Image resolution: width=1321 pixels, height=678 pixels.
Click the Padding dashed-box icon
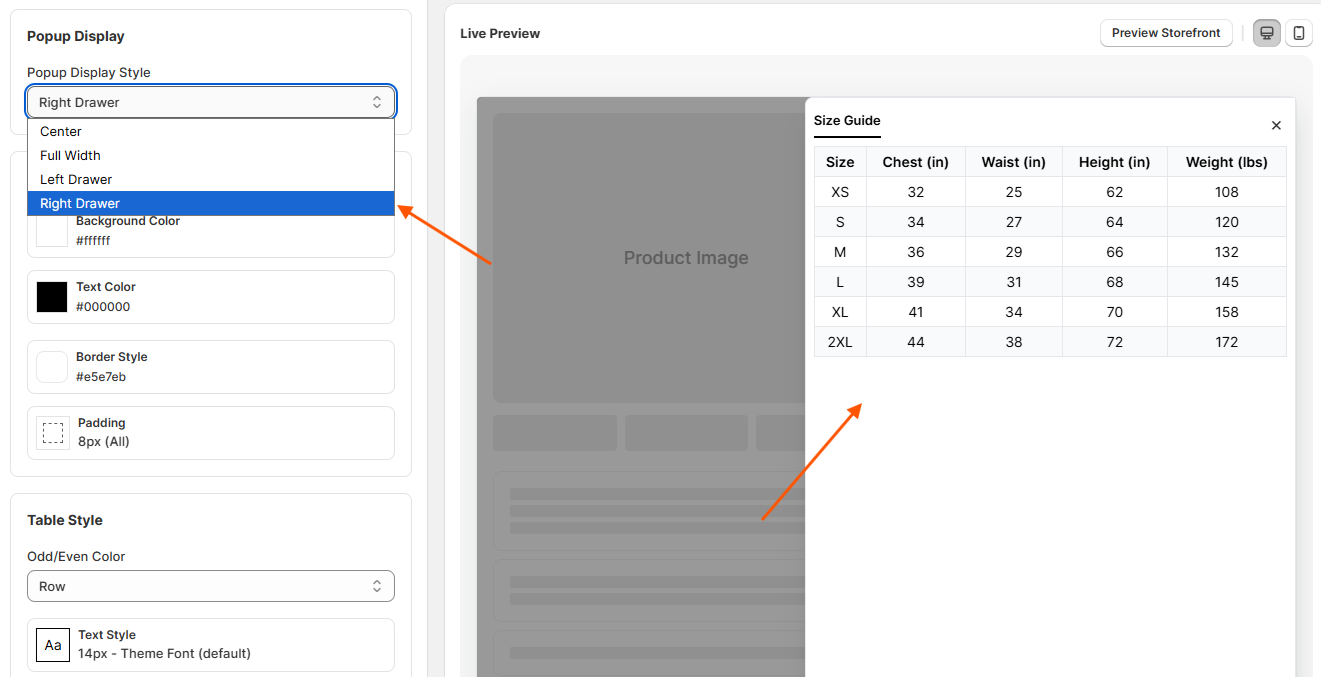click(x=53, y=433)
